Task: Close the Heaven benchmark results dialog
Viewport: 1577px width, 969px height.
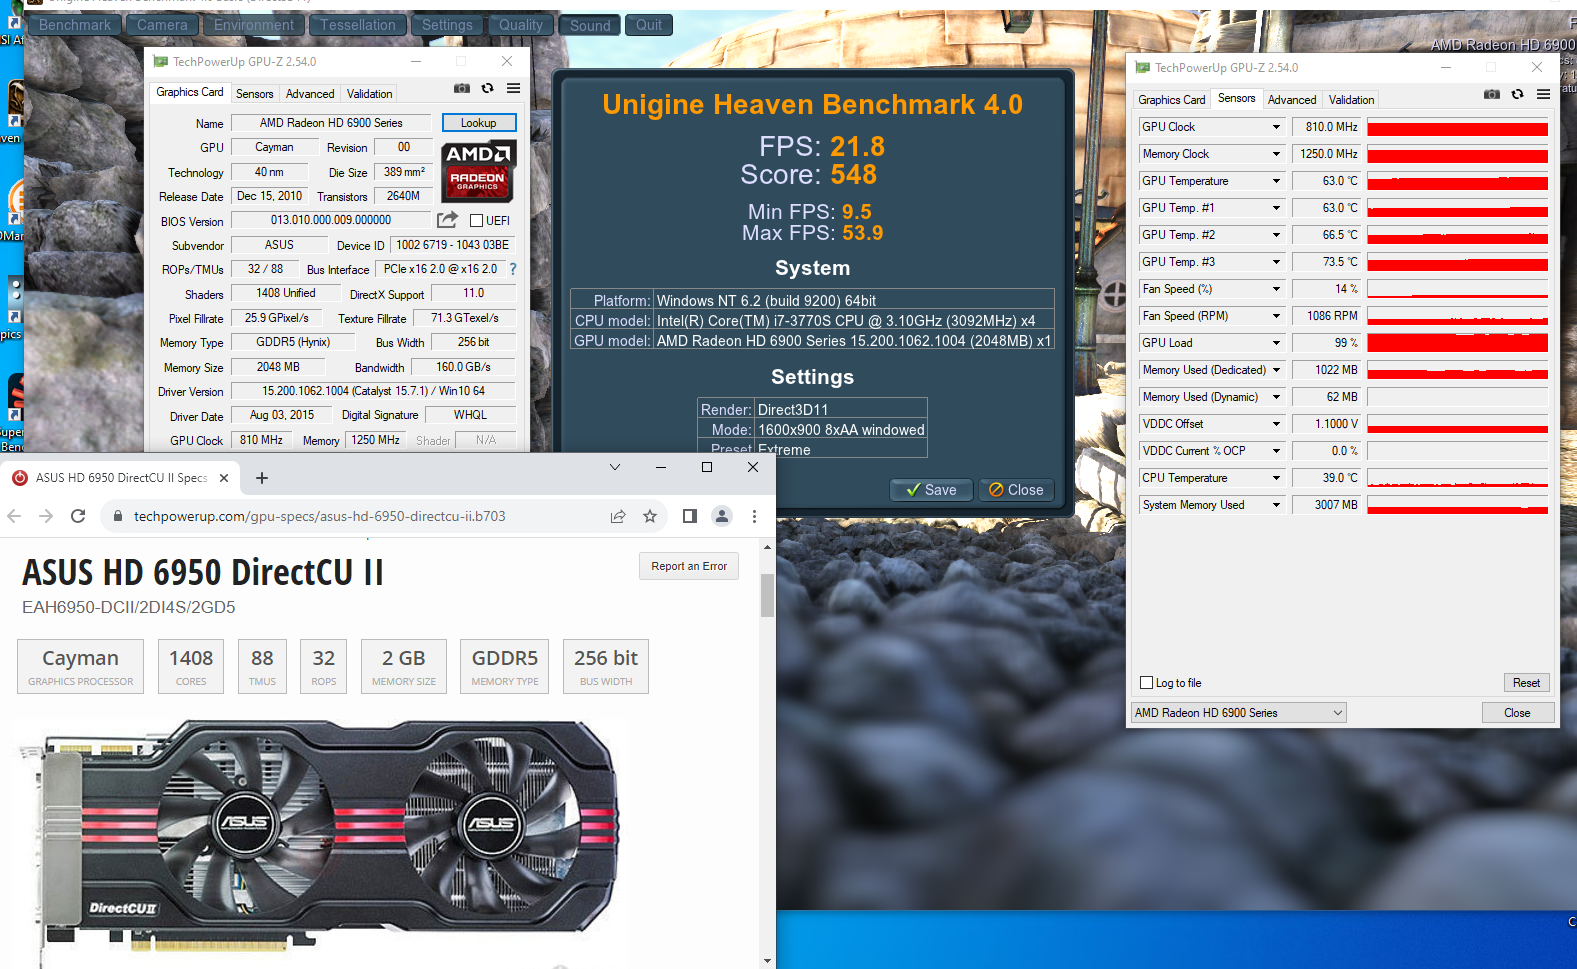Action: [x=1016, y=490]
